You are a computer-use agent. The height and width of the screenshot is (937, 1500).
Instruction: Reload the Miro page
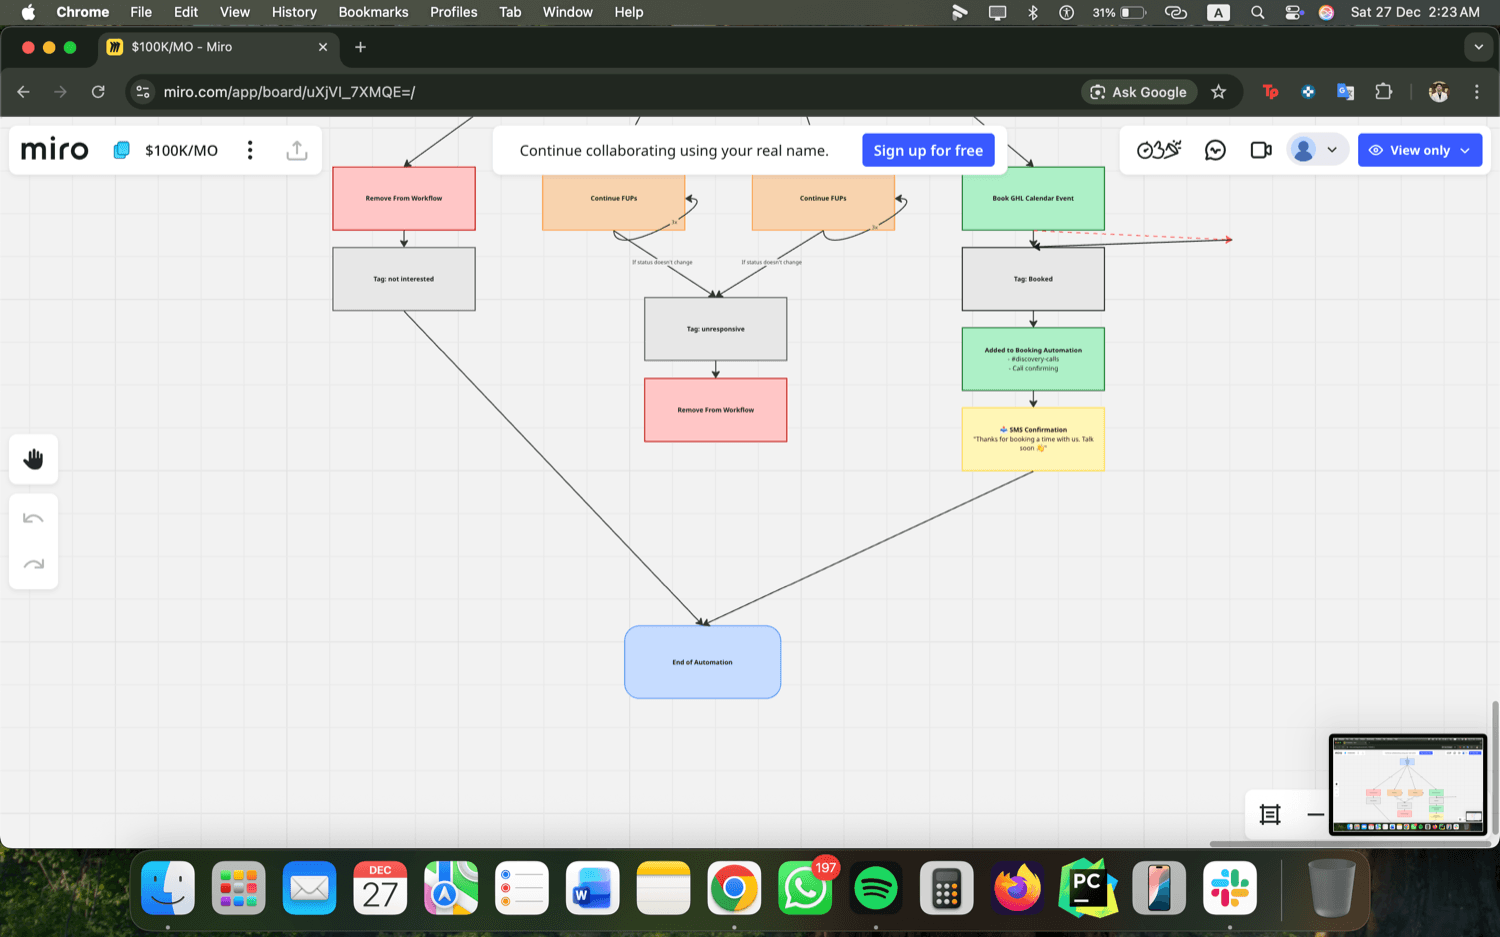(98, 92)
